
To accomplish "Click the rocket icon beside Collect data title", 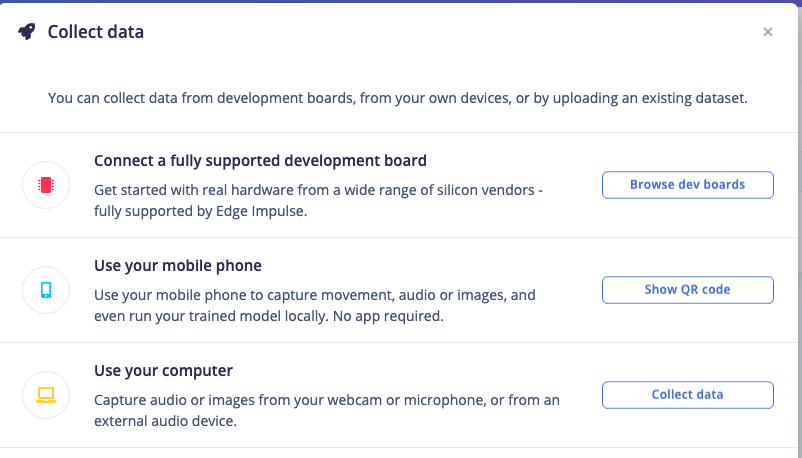I will 27,32.
